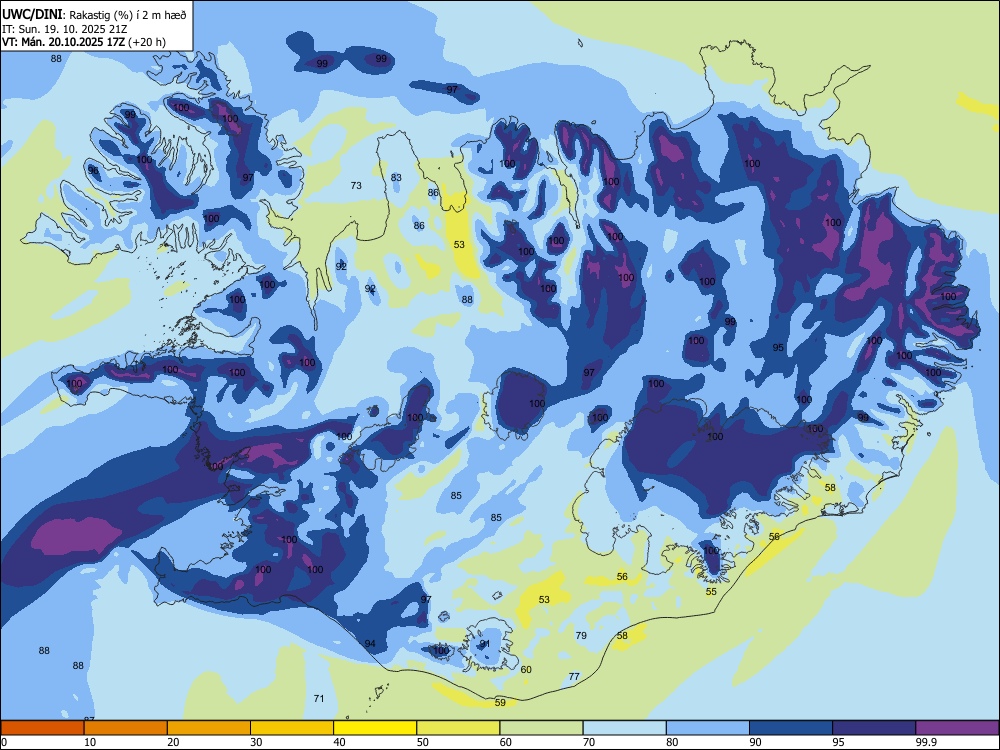Click the 'Rakastig (%) í 2 m hæð' label
The width and height of the screenshot is (1000, 750).
pyautogui.click(x=127, y=15)
